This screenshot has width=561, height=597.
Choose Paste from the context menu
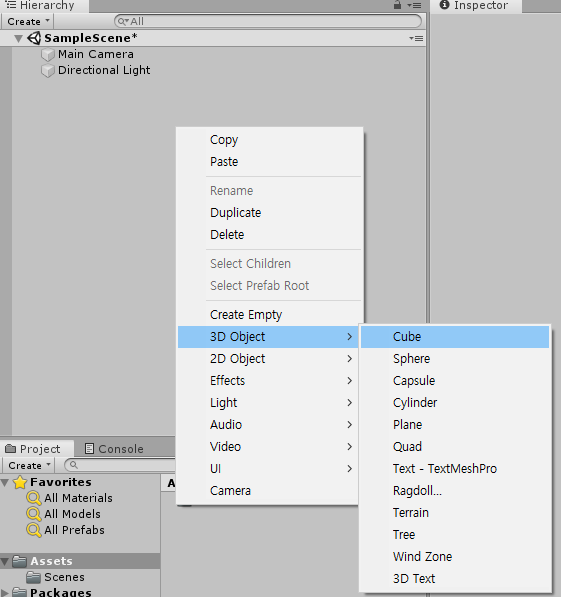pyautogui.click(x=270, y=162)
